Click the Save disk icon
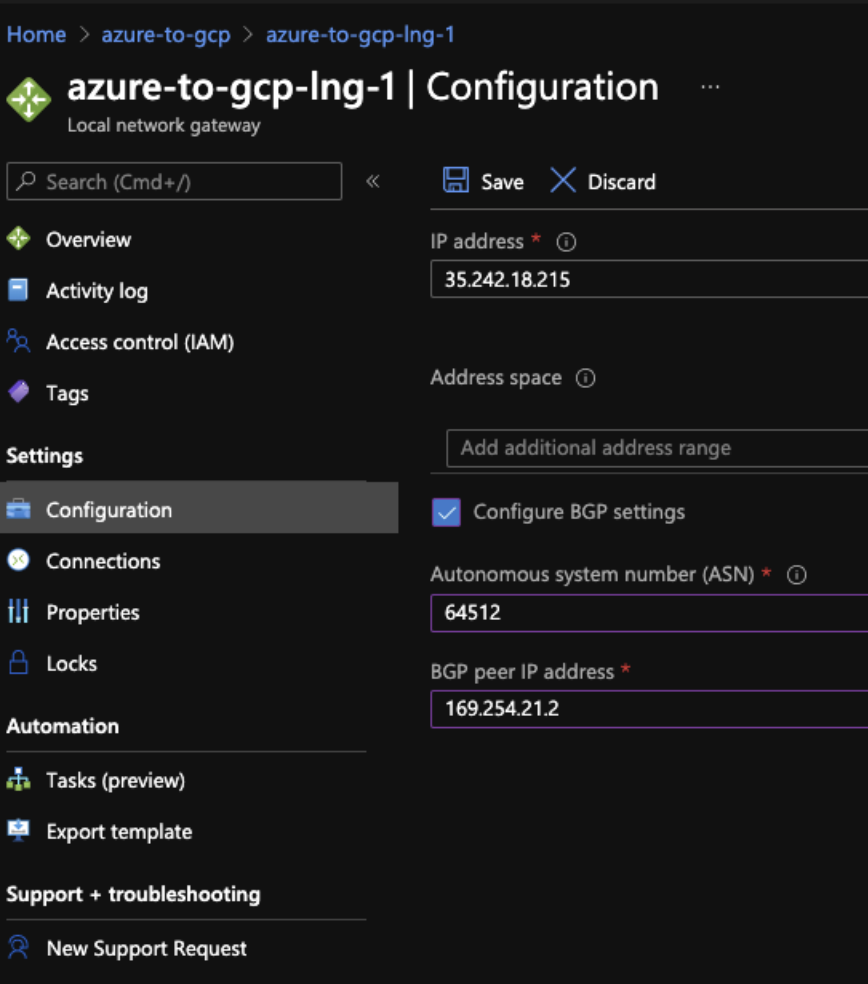This screenshot has height=984, width=868. click(456, 181)
